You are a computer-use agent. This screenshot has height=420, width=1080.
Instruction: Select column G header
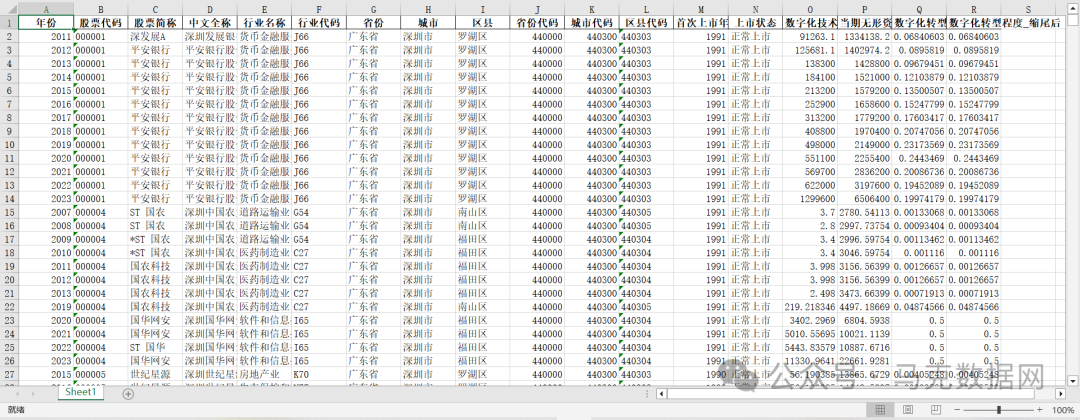tap(373, 10)
